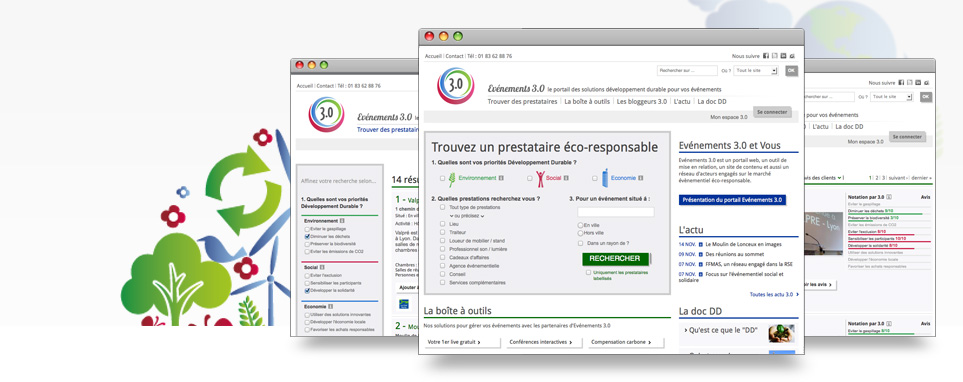Image resolution: width=963 pixels, height=382 pixels.
Task: Click the blue Economie icon
Action: 605,177
